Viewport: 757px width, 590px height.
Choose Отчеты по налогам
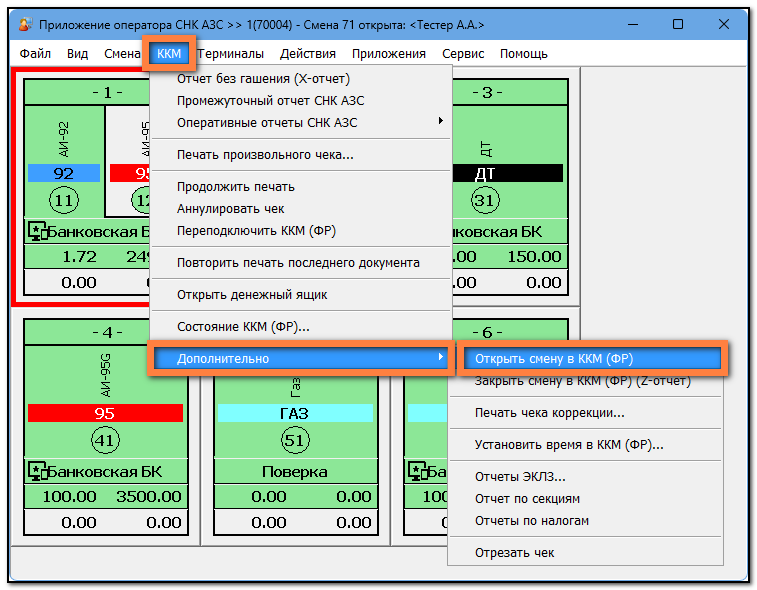[586, 520]
